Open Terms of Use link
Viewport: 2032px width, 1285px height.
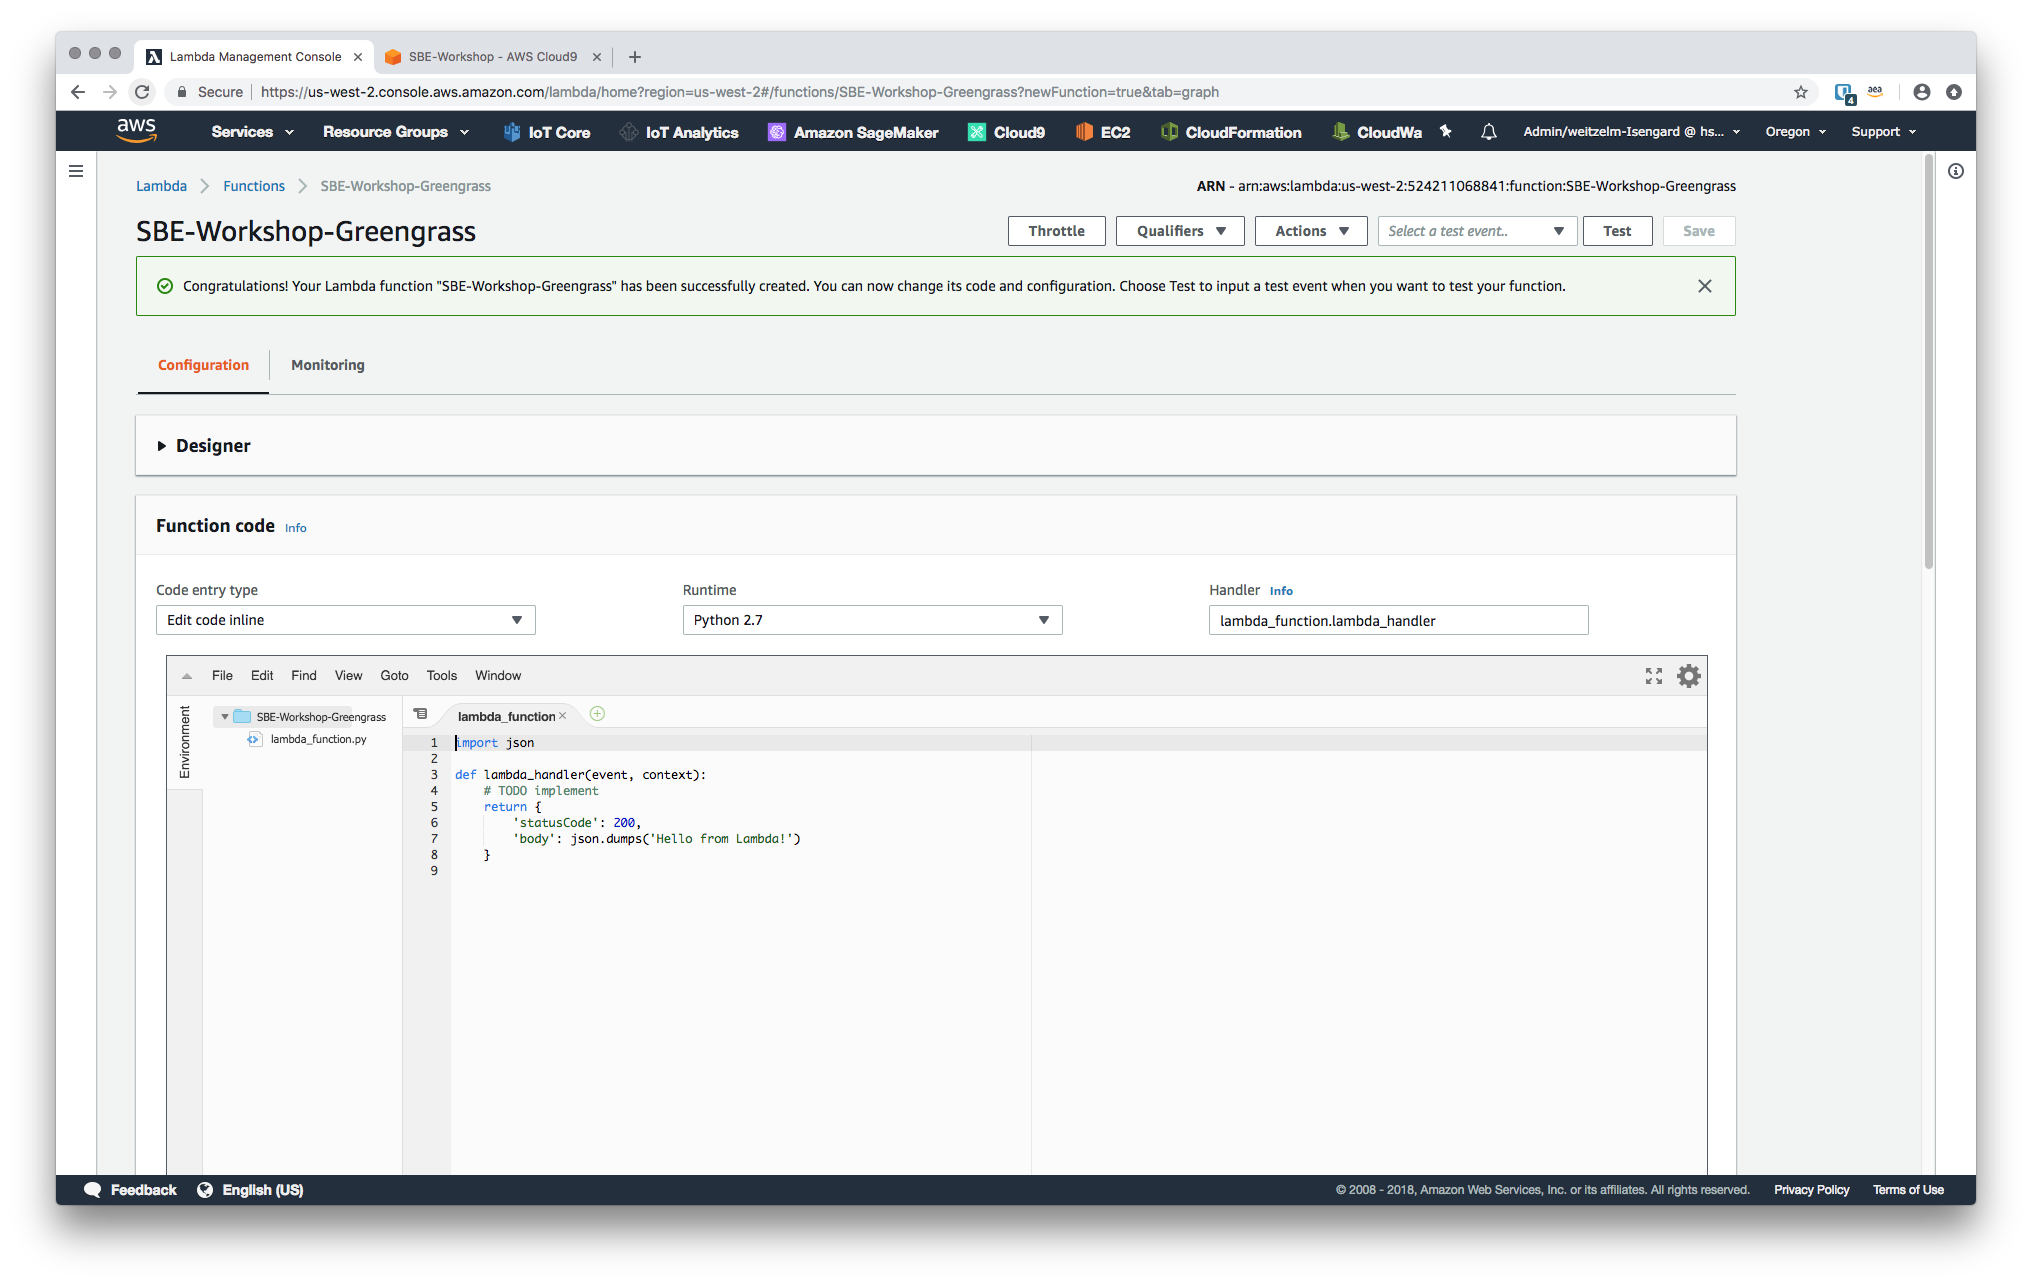(1908, 1190)
